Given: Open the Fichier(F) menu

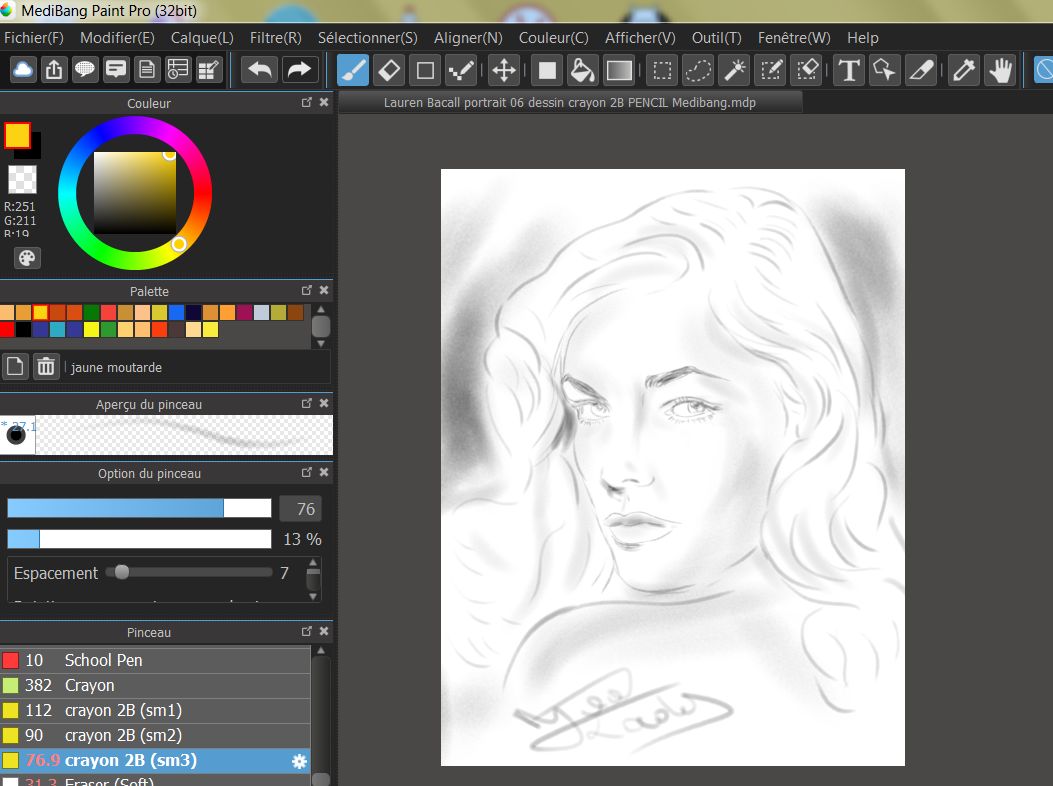Looking at the screenshot, I should 34,38.
